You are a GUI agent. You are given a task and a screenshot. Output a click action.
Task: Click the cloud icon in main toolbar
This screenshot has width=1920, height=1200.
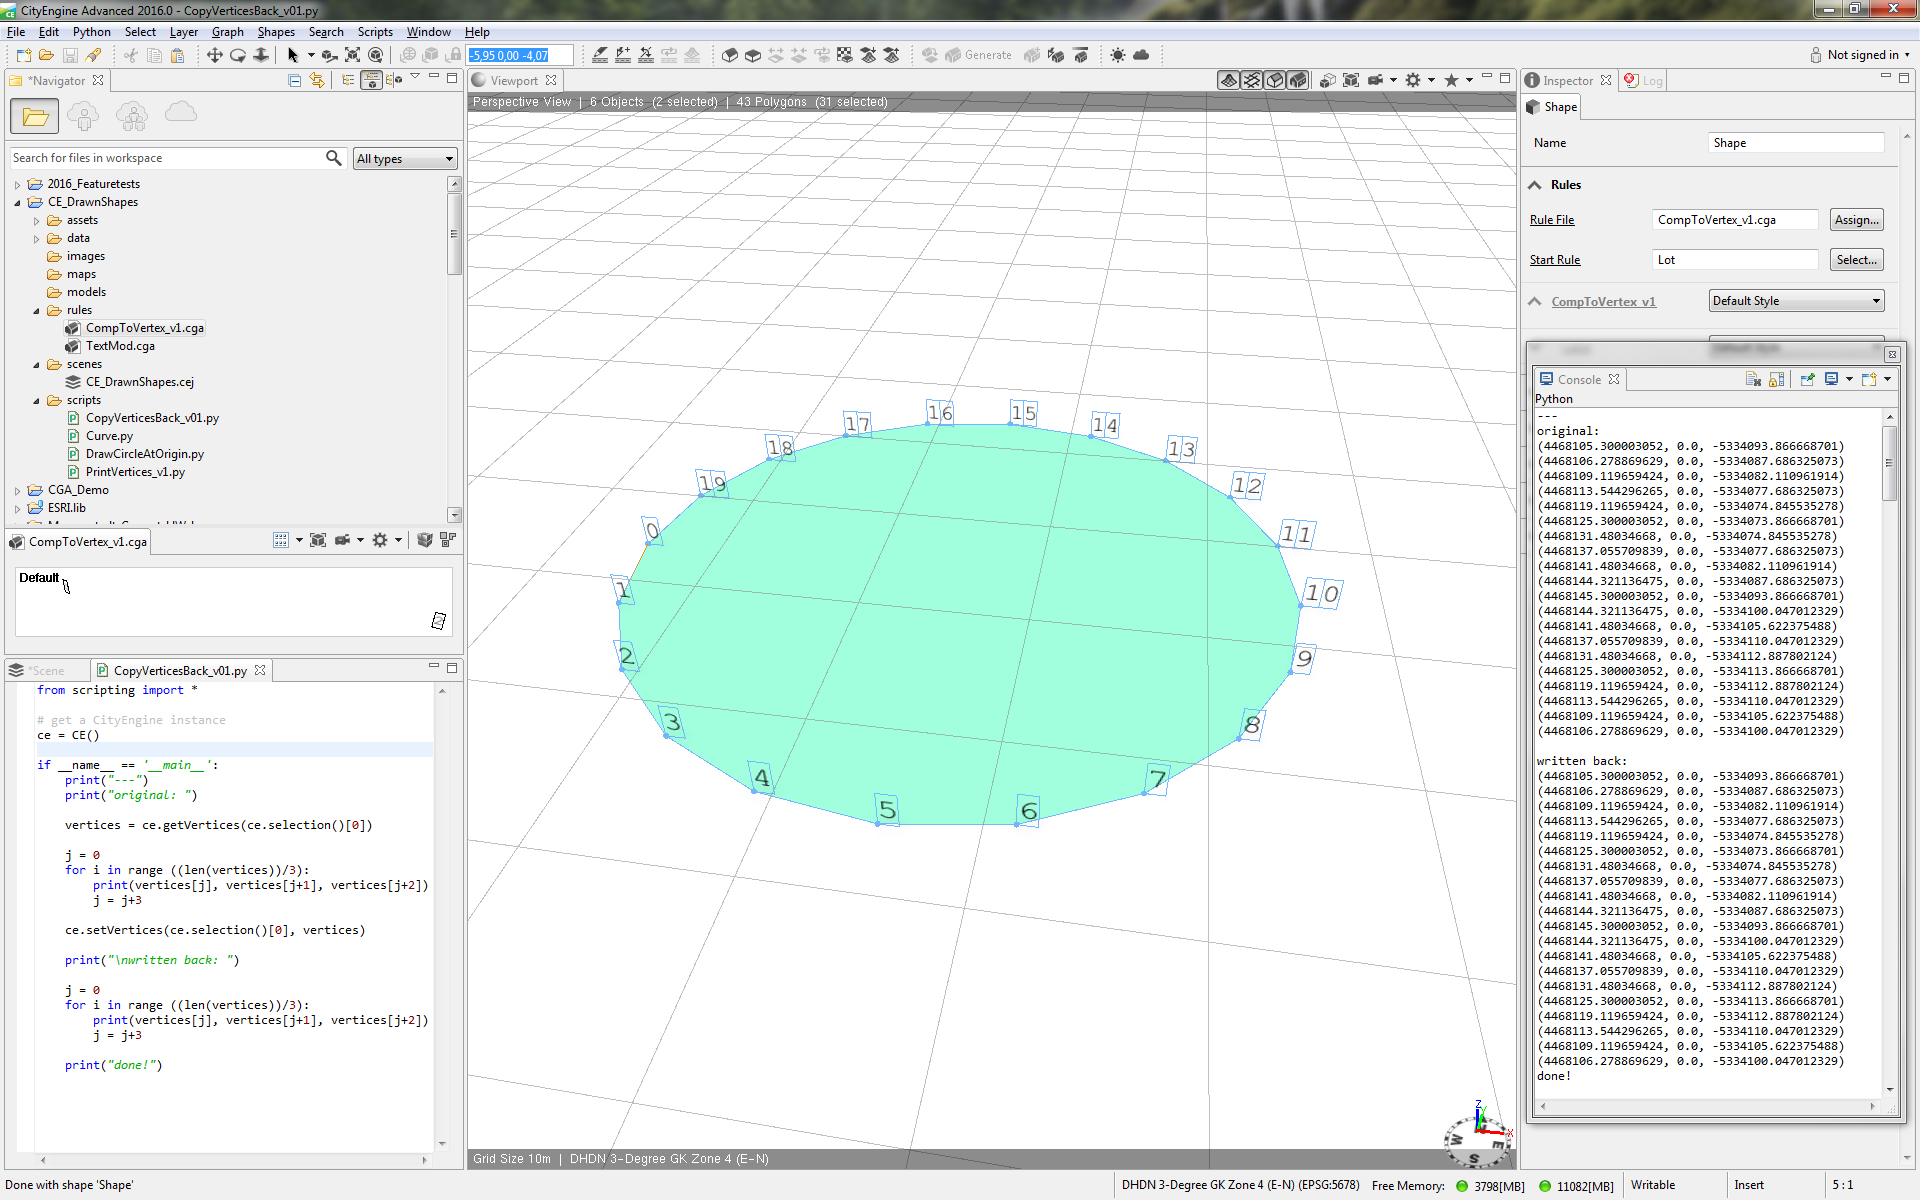pos(1141,55)
